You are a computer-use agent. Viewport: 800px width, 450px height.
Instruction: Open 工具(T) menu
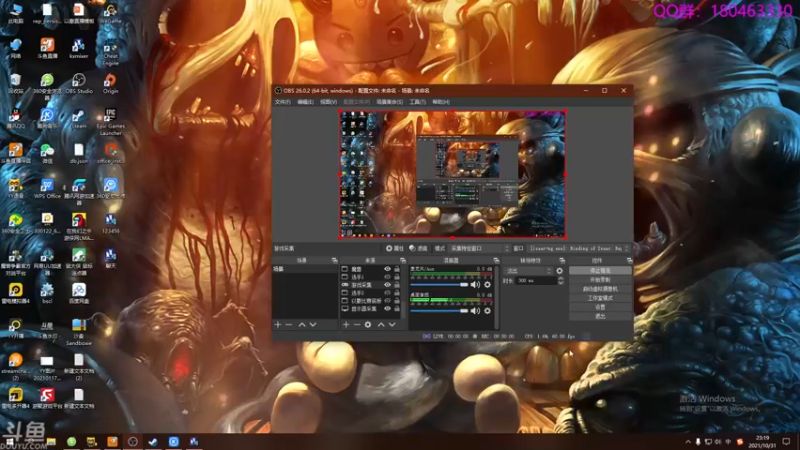click(417, 102)
